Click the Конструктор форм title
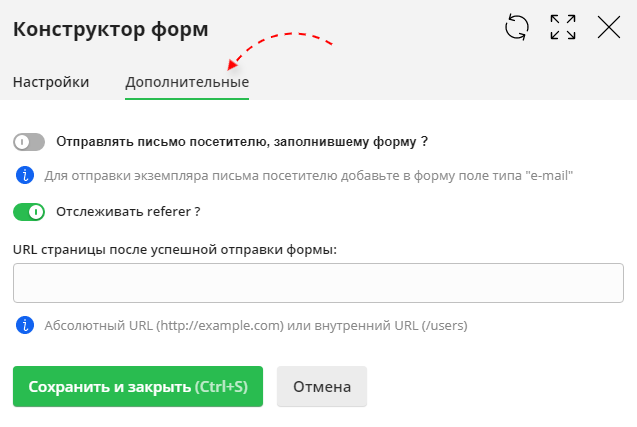This screenshot has width=637, height=427. [x=110, y=29]
